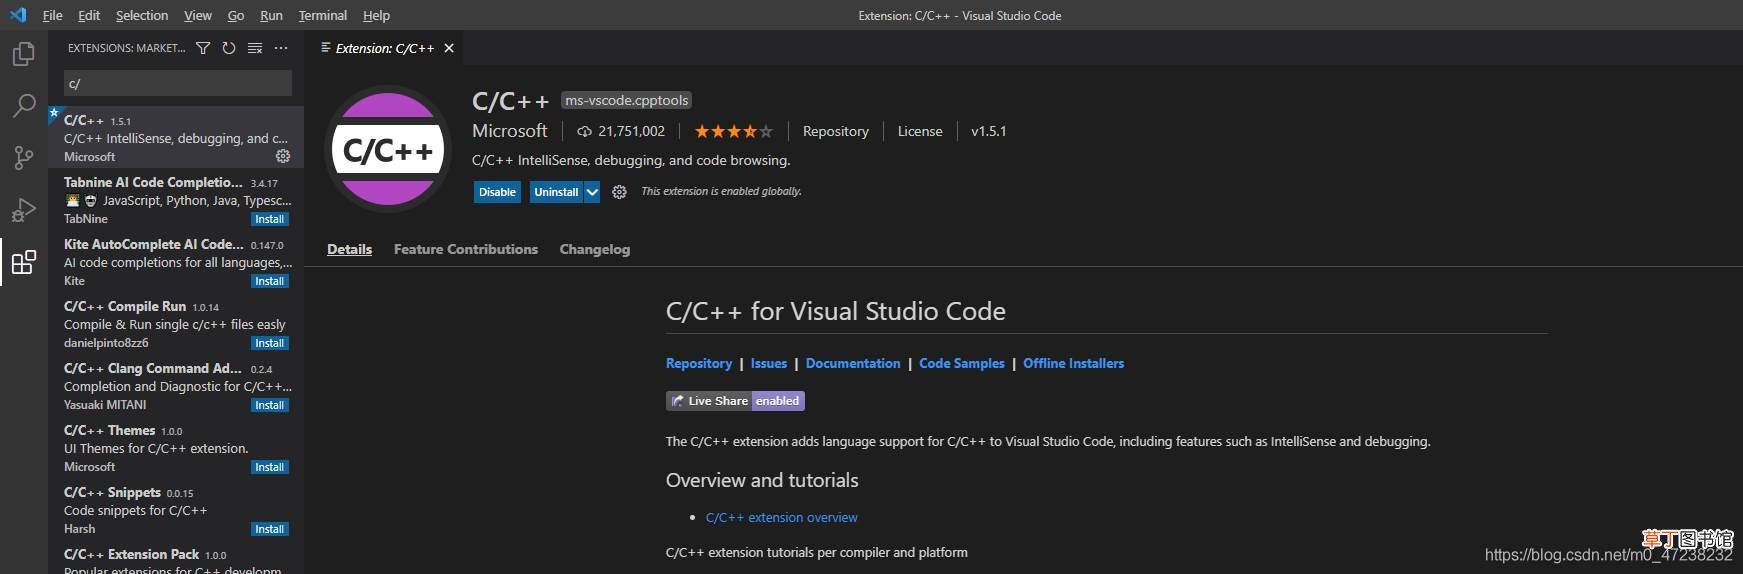Screen dimensions: 1743x574
Task: Click the C/C++ extension logo image
Action: tap(388, 150)
